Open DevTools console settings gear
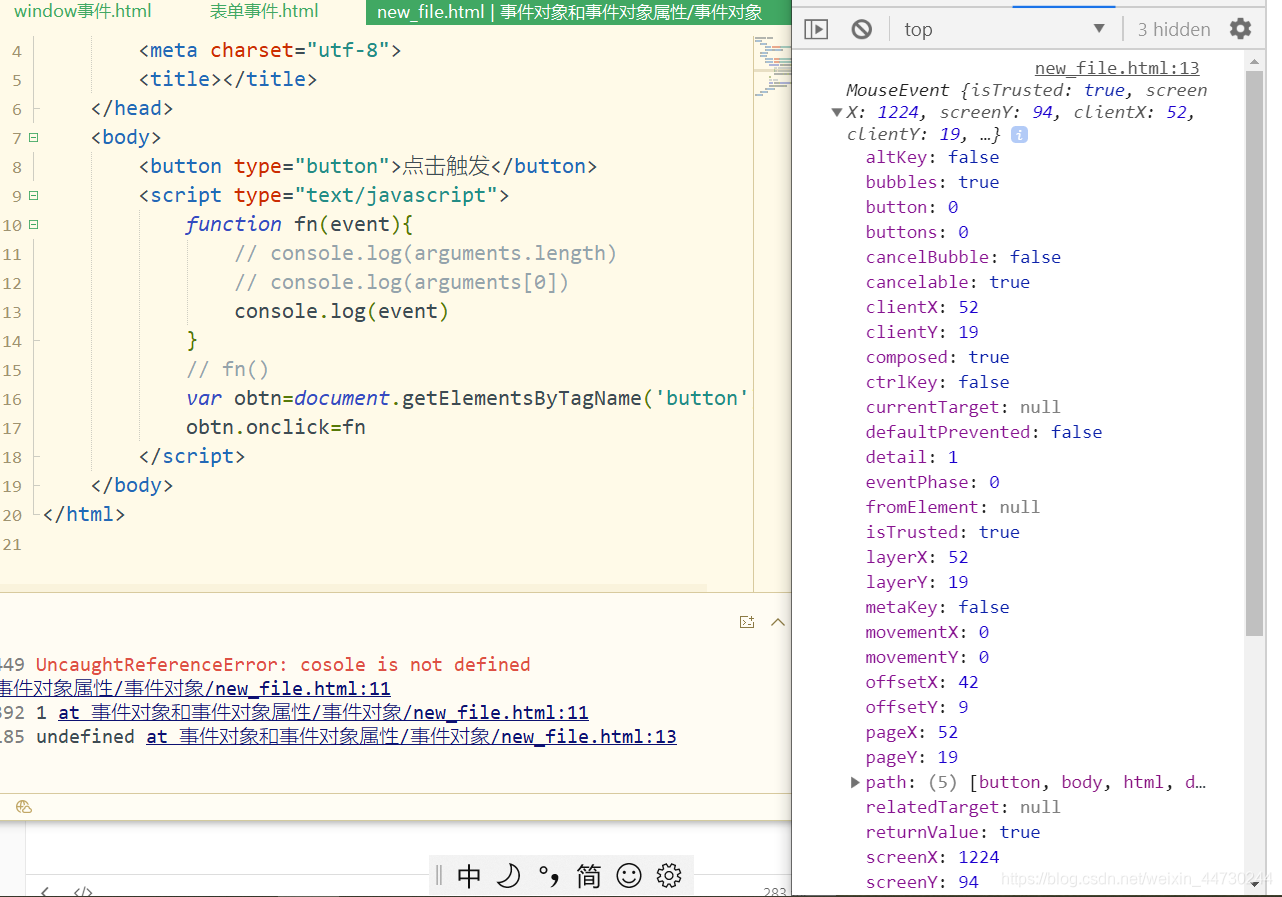The height and width of the screenshot is (897, 1282). pos(1240,29)
